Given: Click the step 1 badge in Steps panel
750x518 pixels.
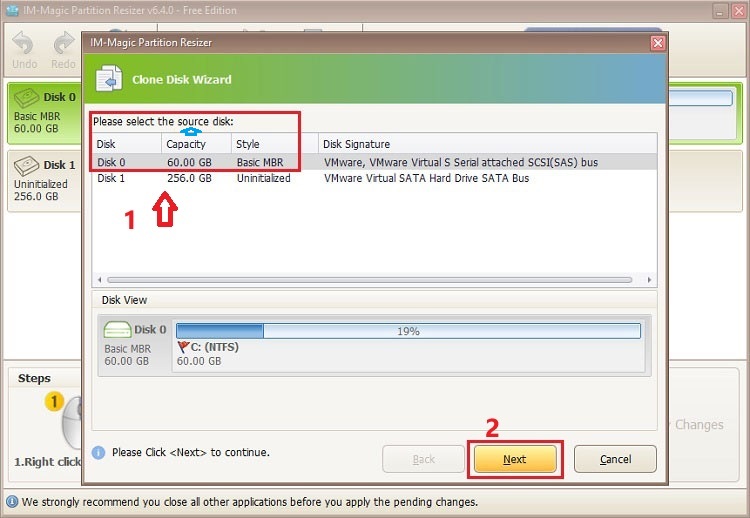Looking at the screenshot, I should pyautogui.click(x=54, y=401).
